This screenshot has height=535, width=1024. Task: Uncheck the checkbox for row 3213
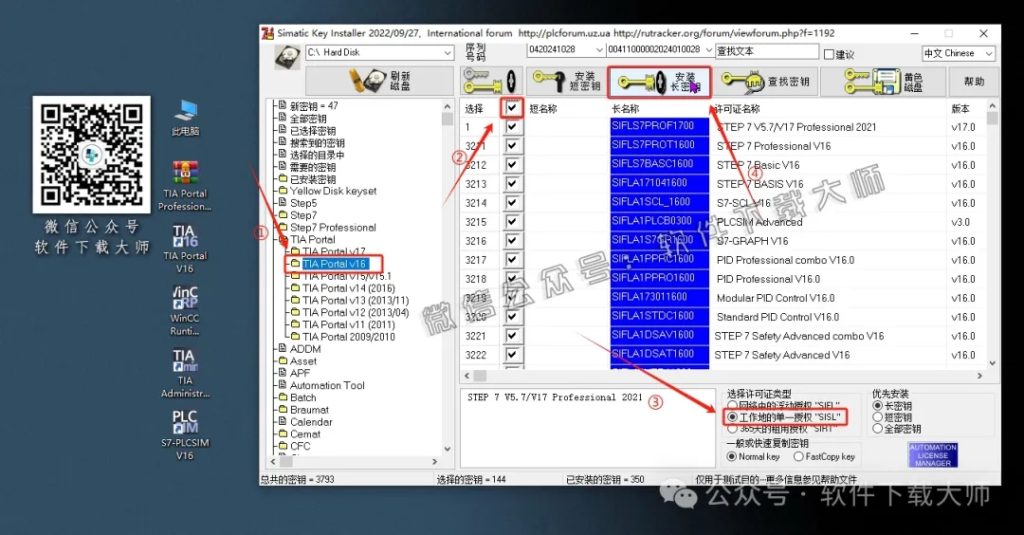click(512, 184)
